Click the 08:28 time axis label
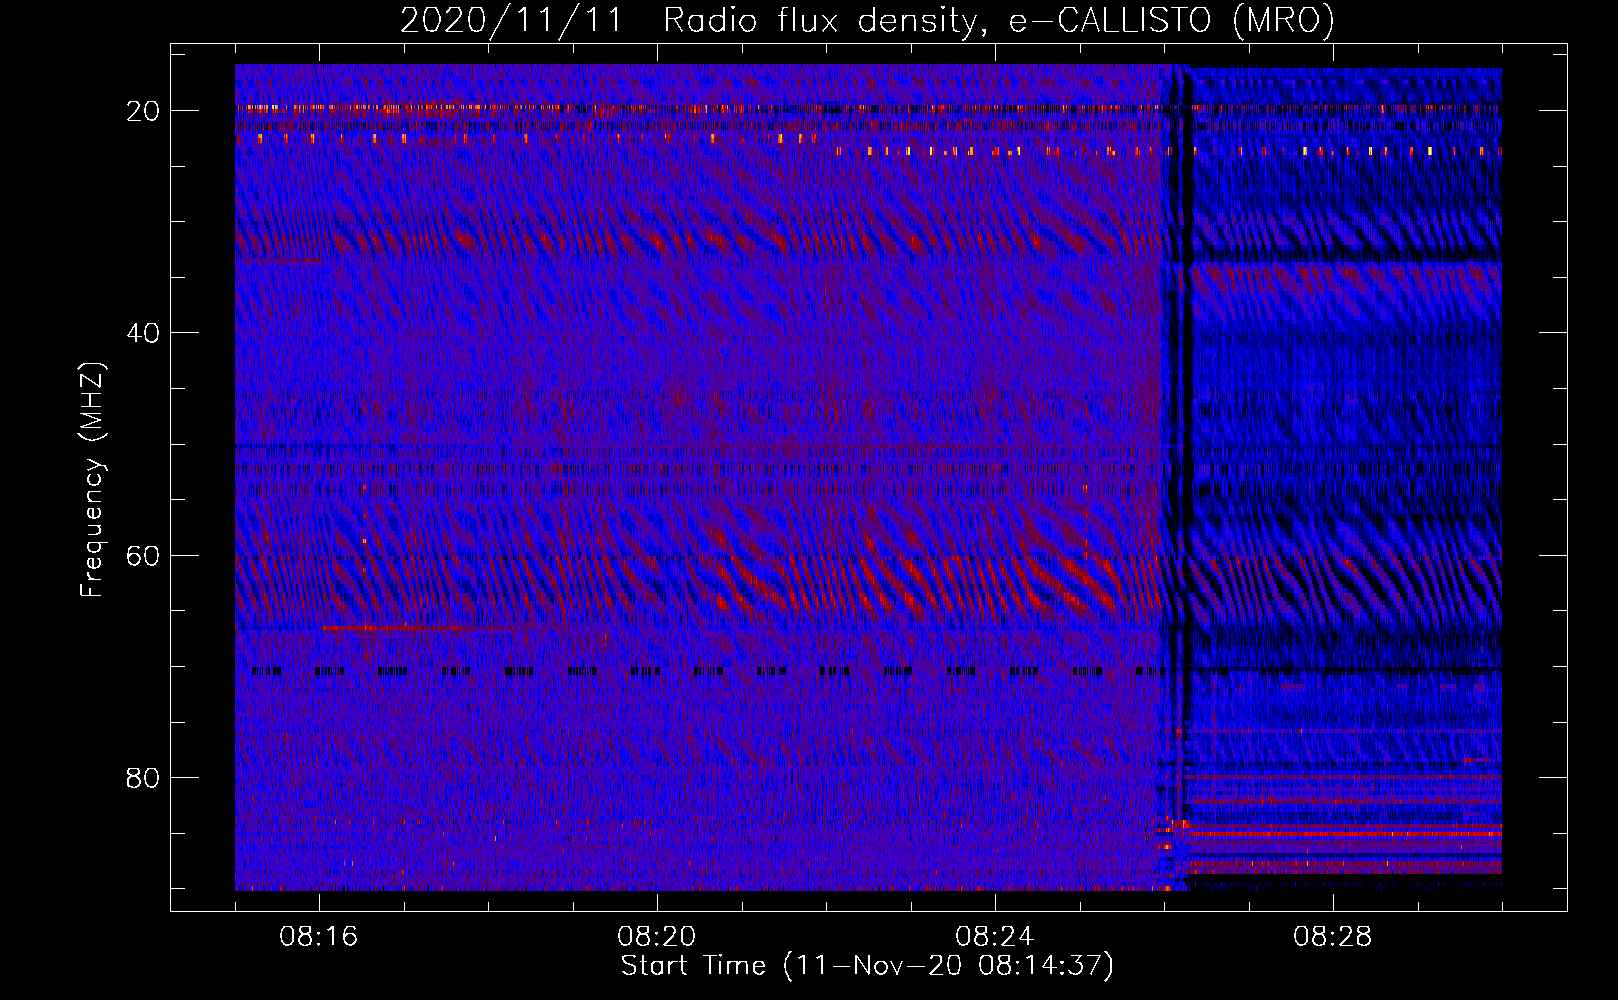 pyautogui.click(x=1333, y=938)
